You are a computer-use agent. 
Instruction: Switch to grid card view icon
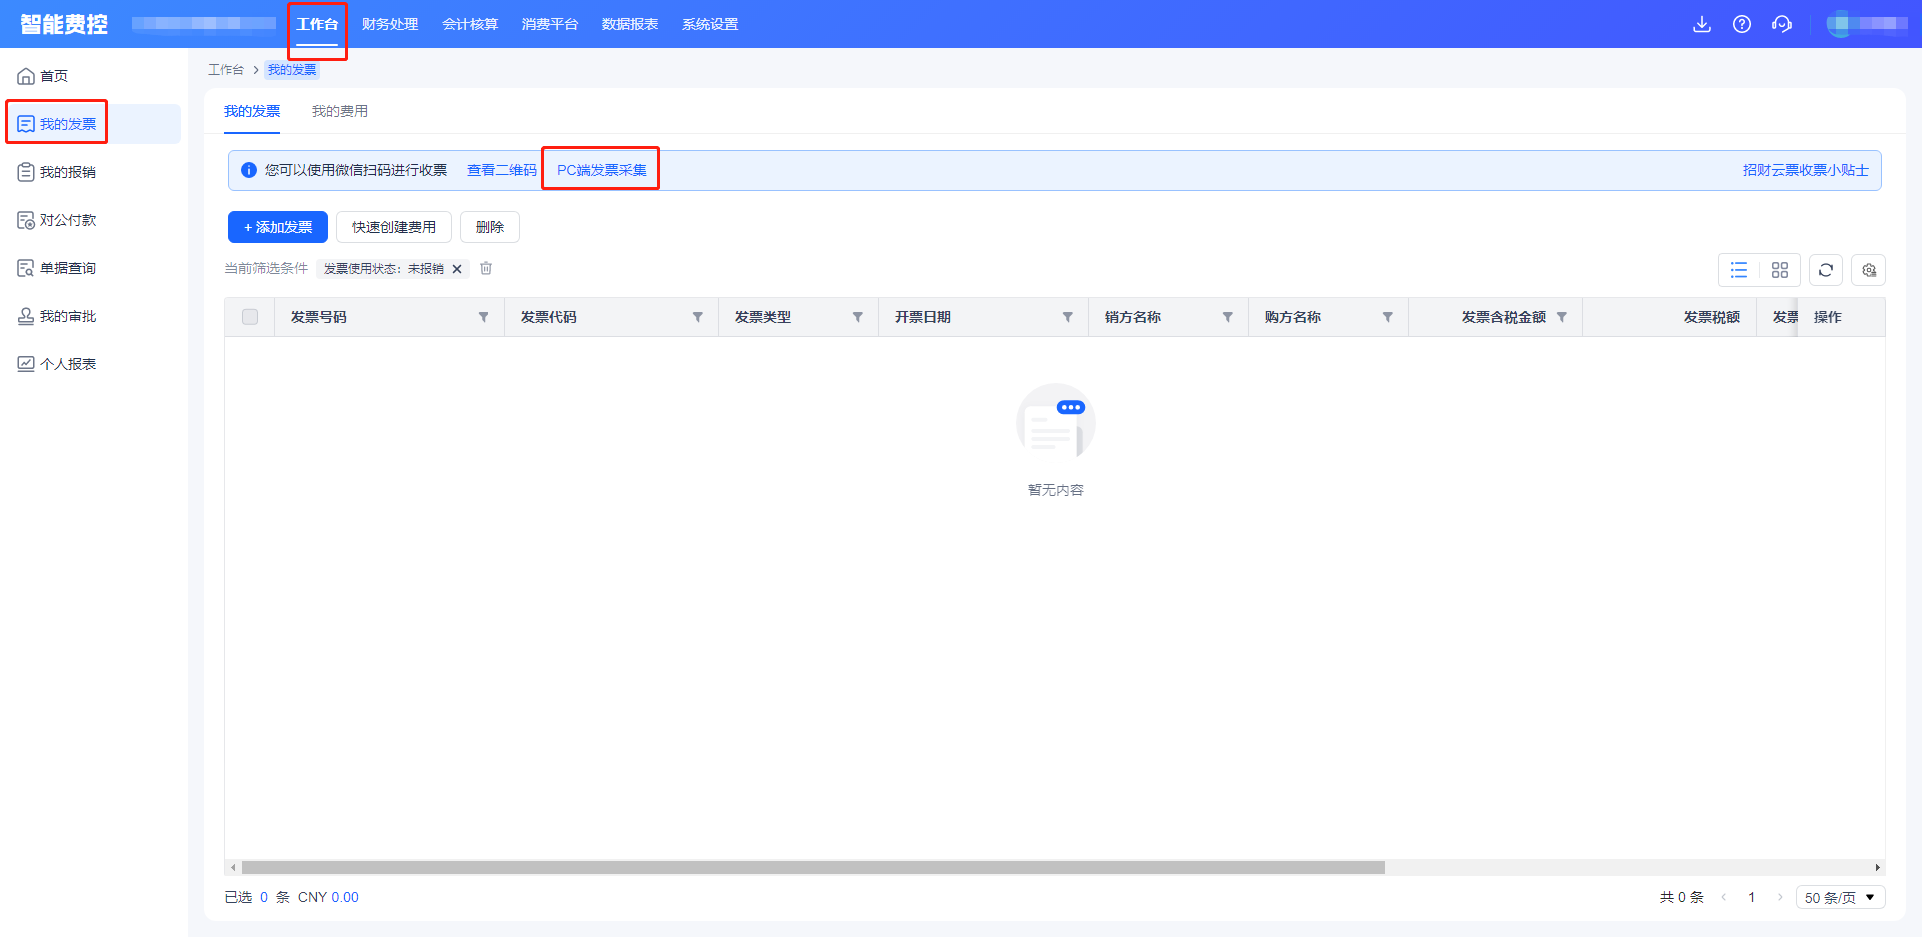click(x=1780, y=270)
